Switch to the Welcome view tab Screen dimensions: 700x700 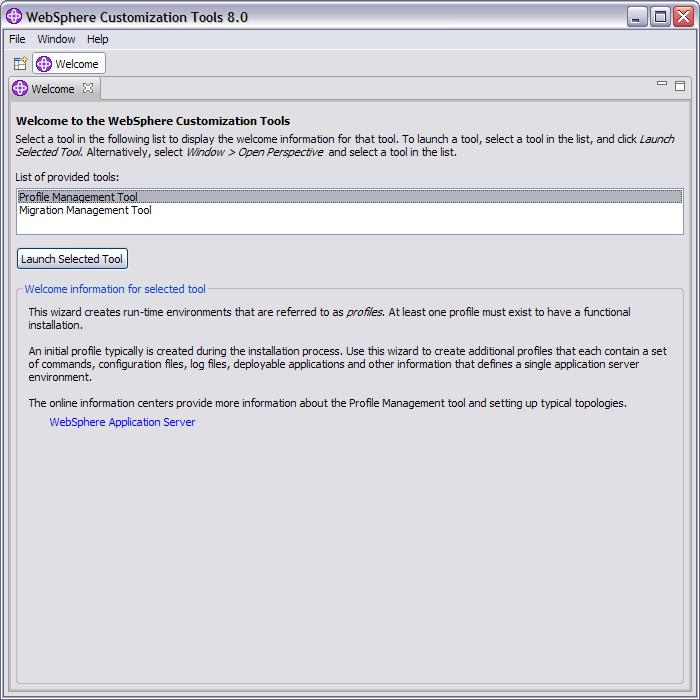53,89
